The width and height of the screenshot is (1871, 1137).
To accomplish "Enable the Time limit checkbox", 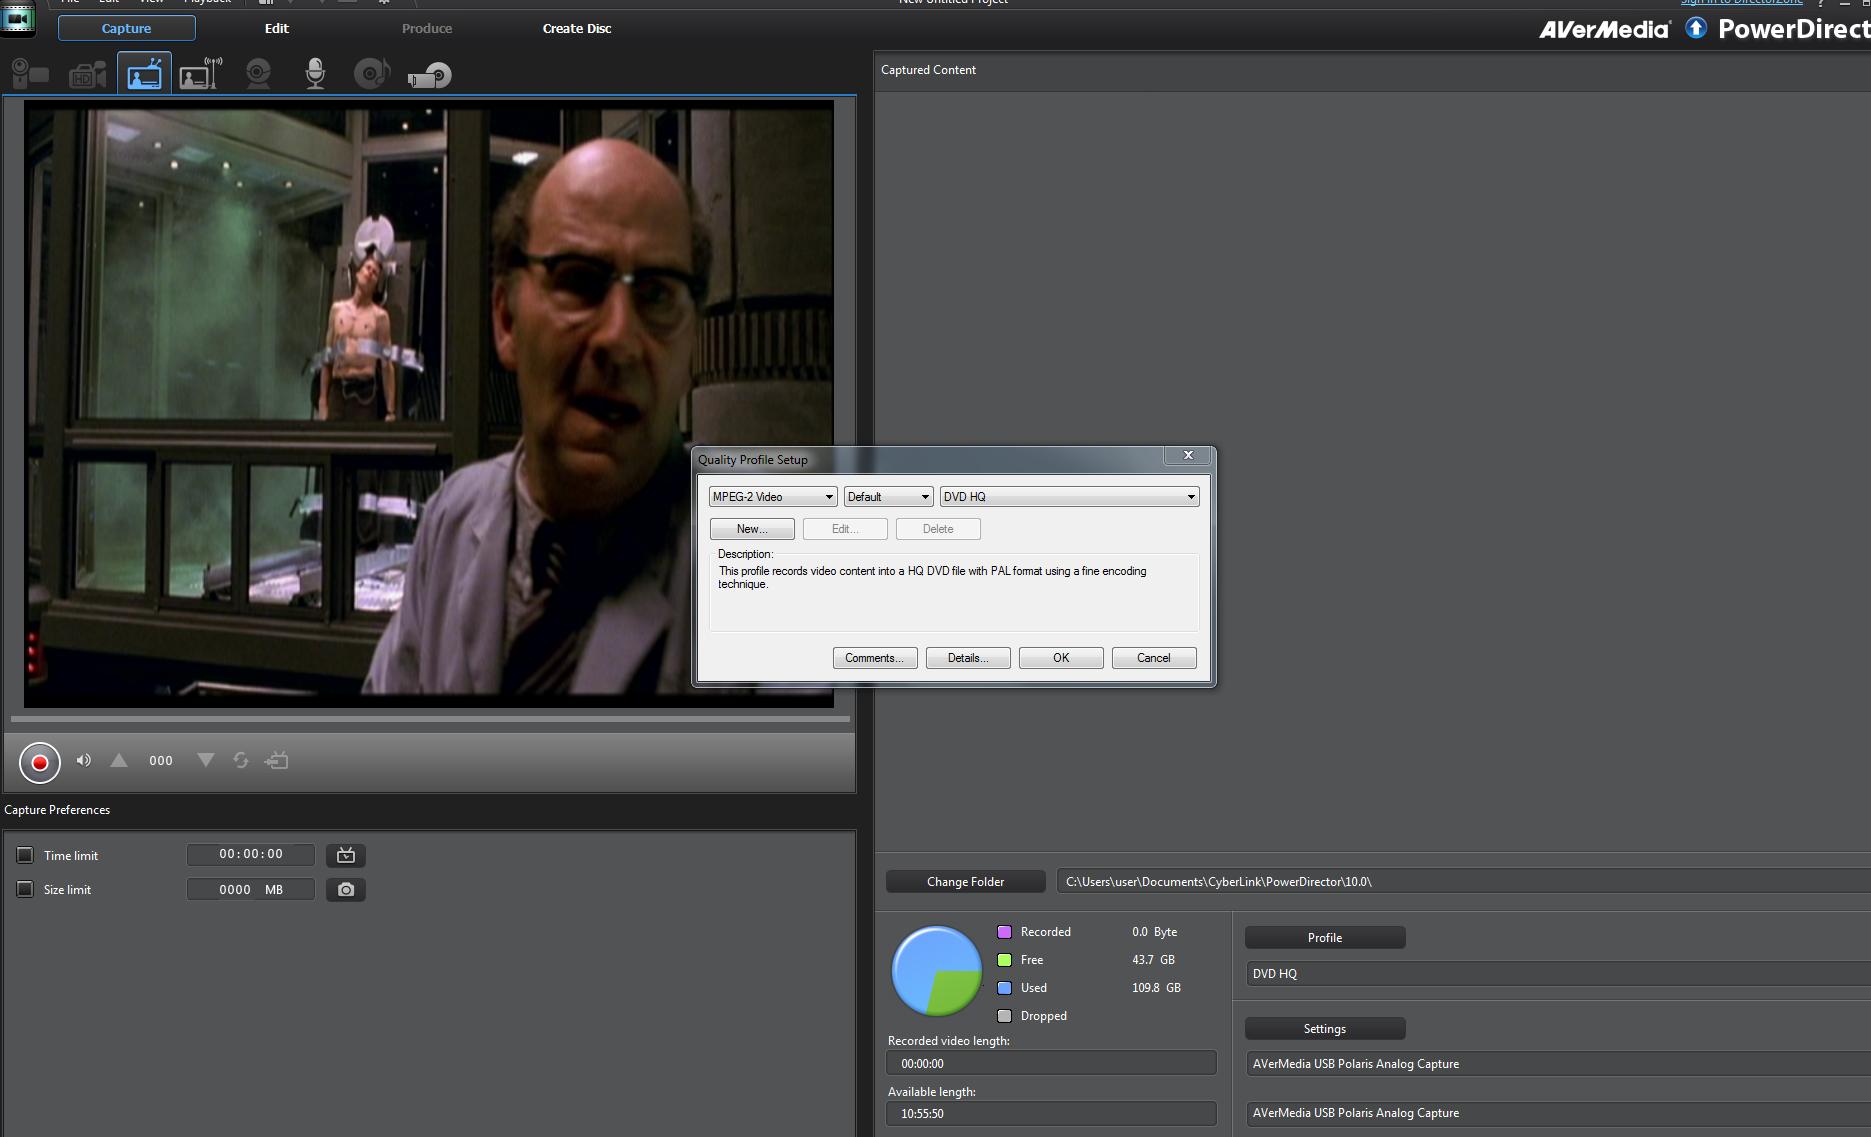I will (x=25, y=855).
